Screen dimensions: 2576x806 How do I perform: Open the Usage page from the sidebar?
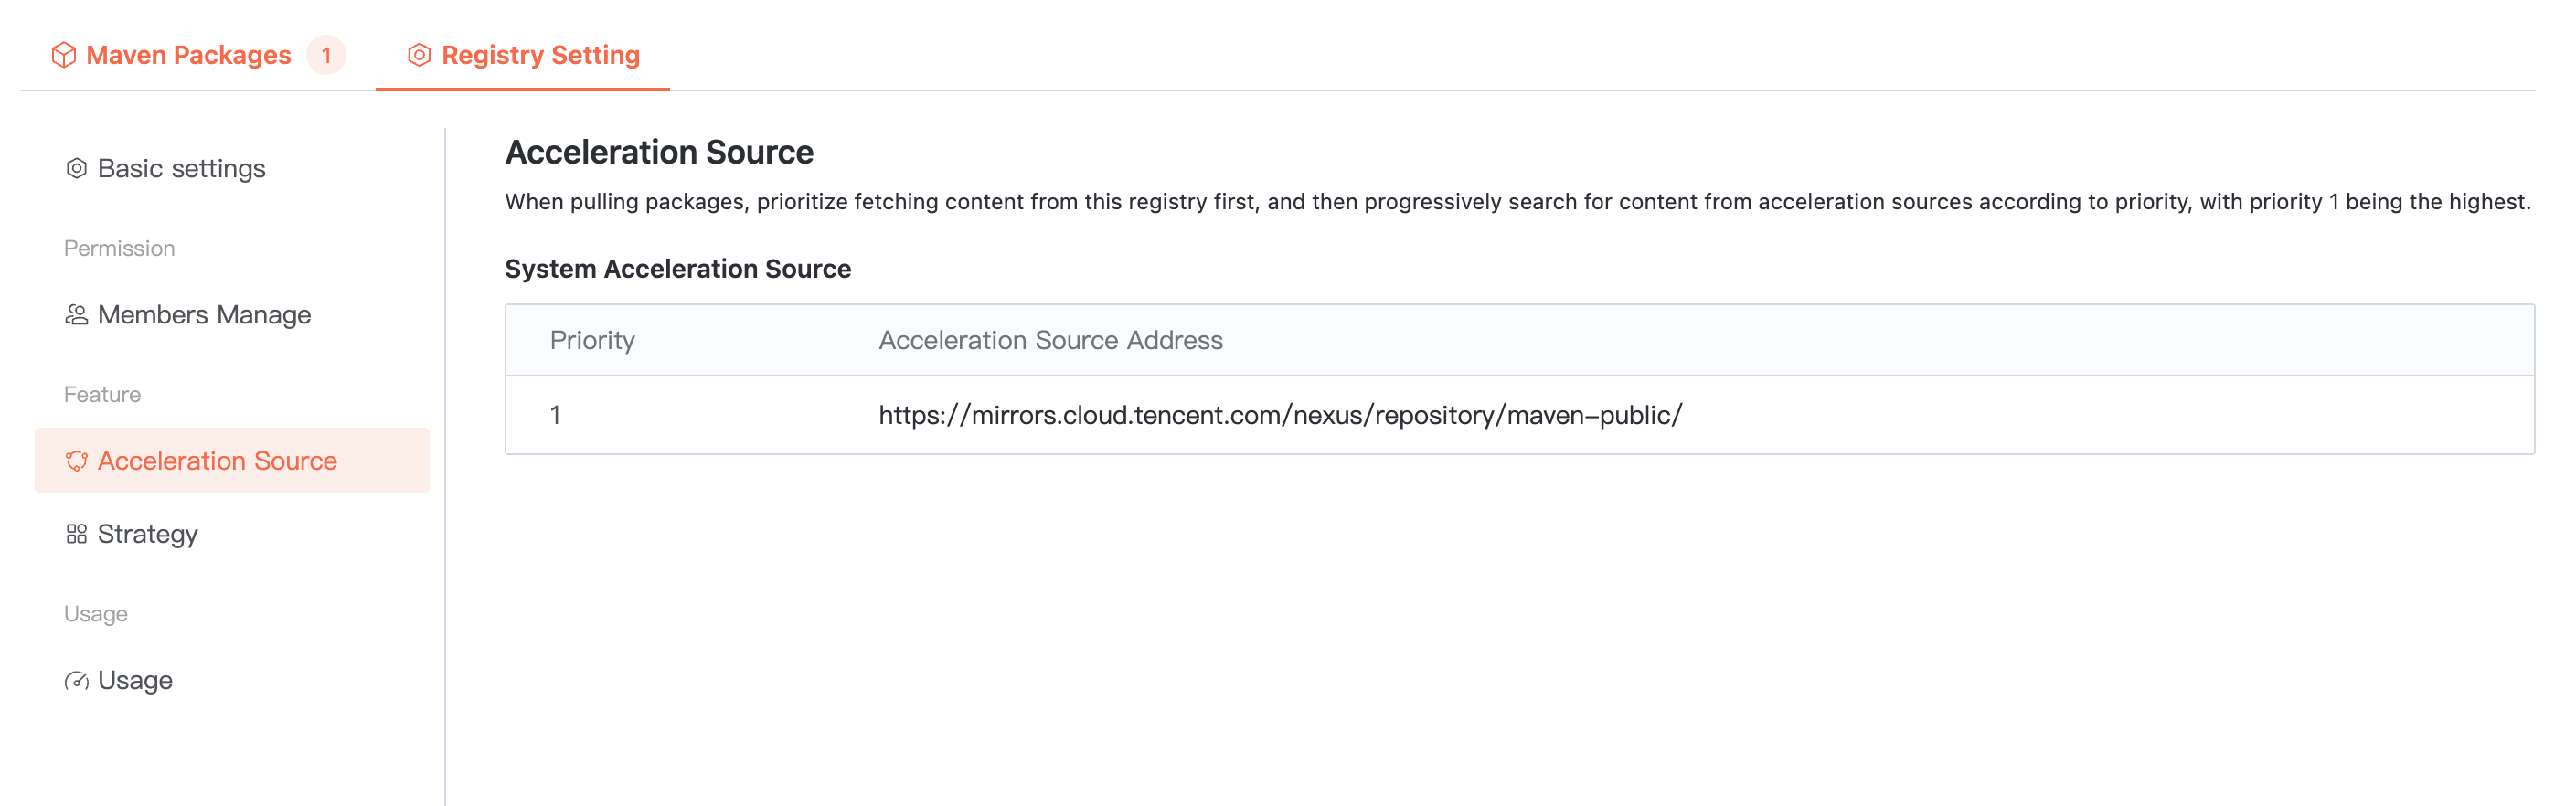tap(135, 681)
